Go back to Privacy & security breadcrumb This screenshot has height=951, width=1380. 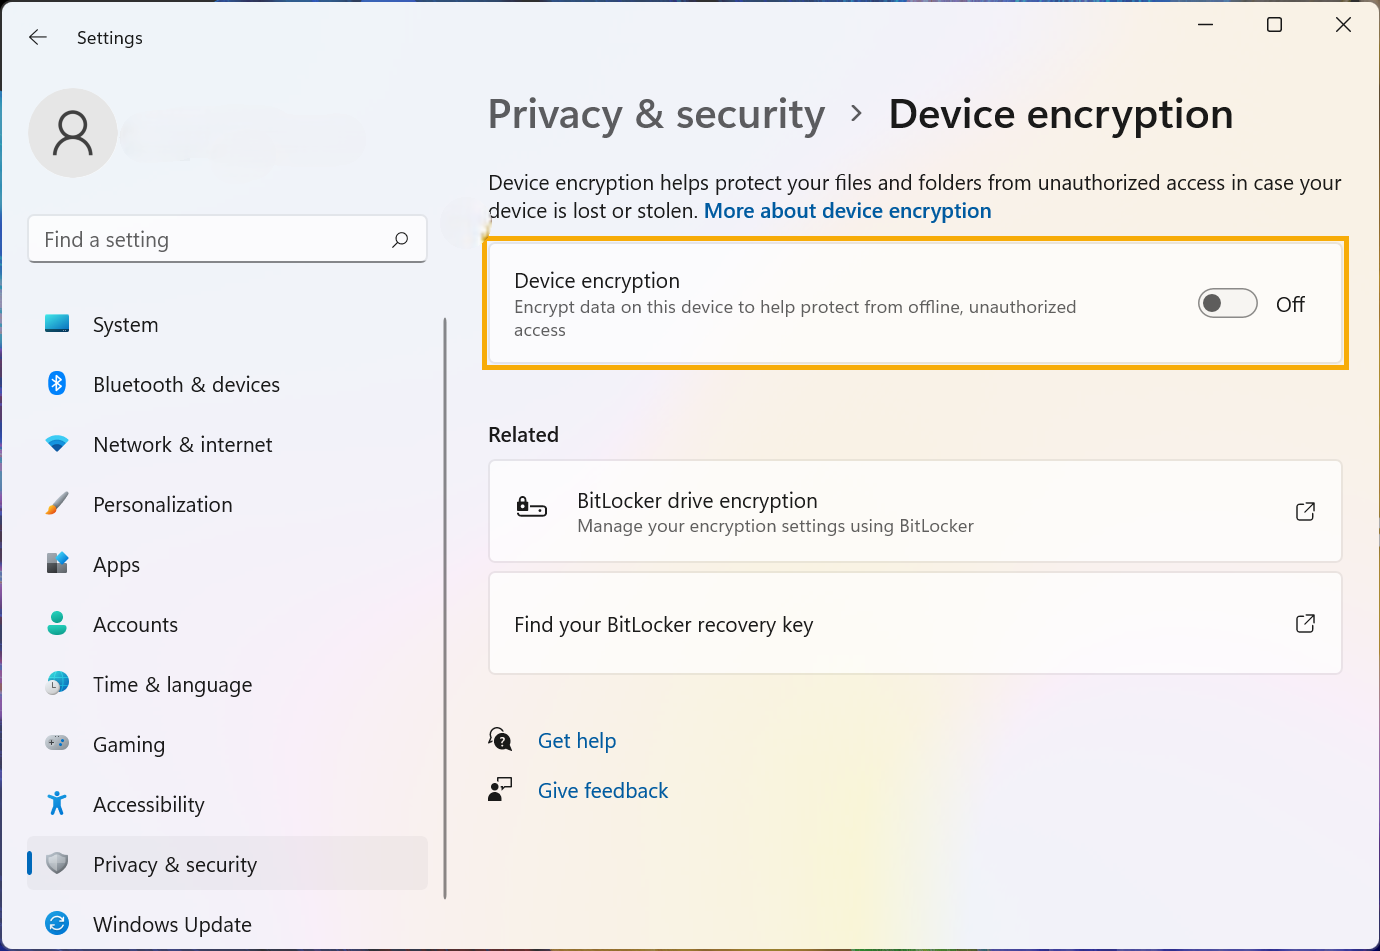pos(656,114)
